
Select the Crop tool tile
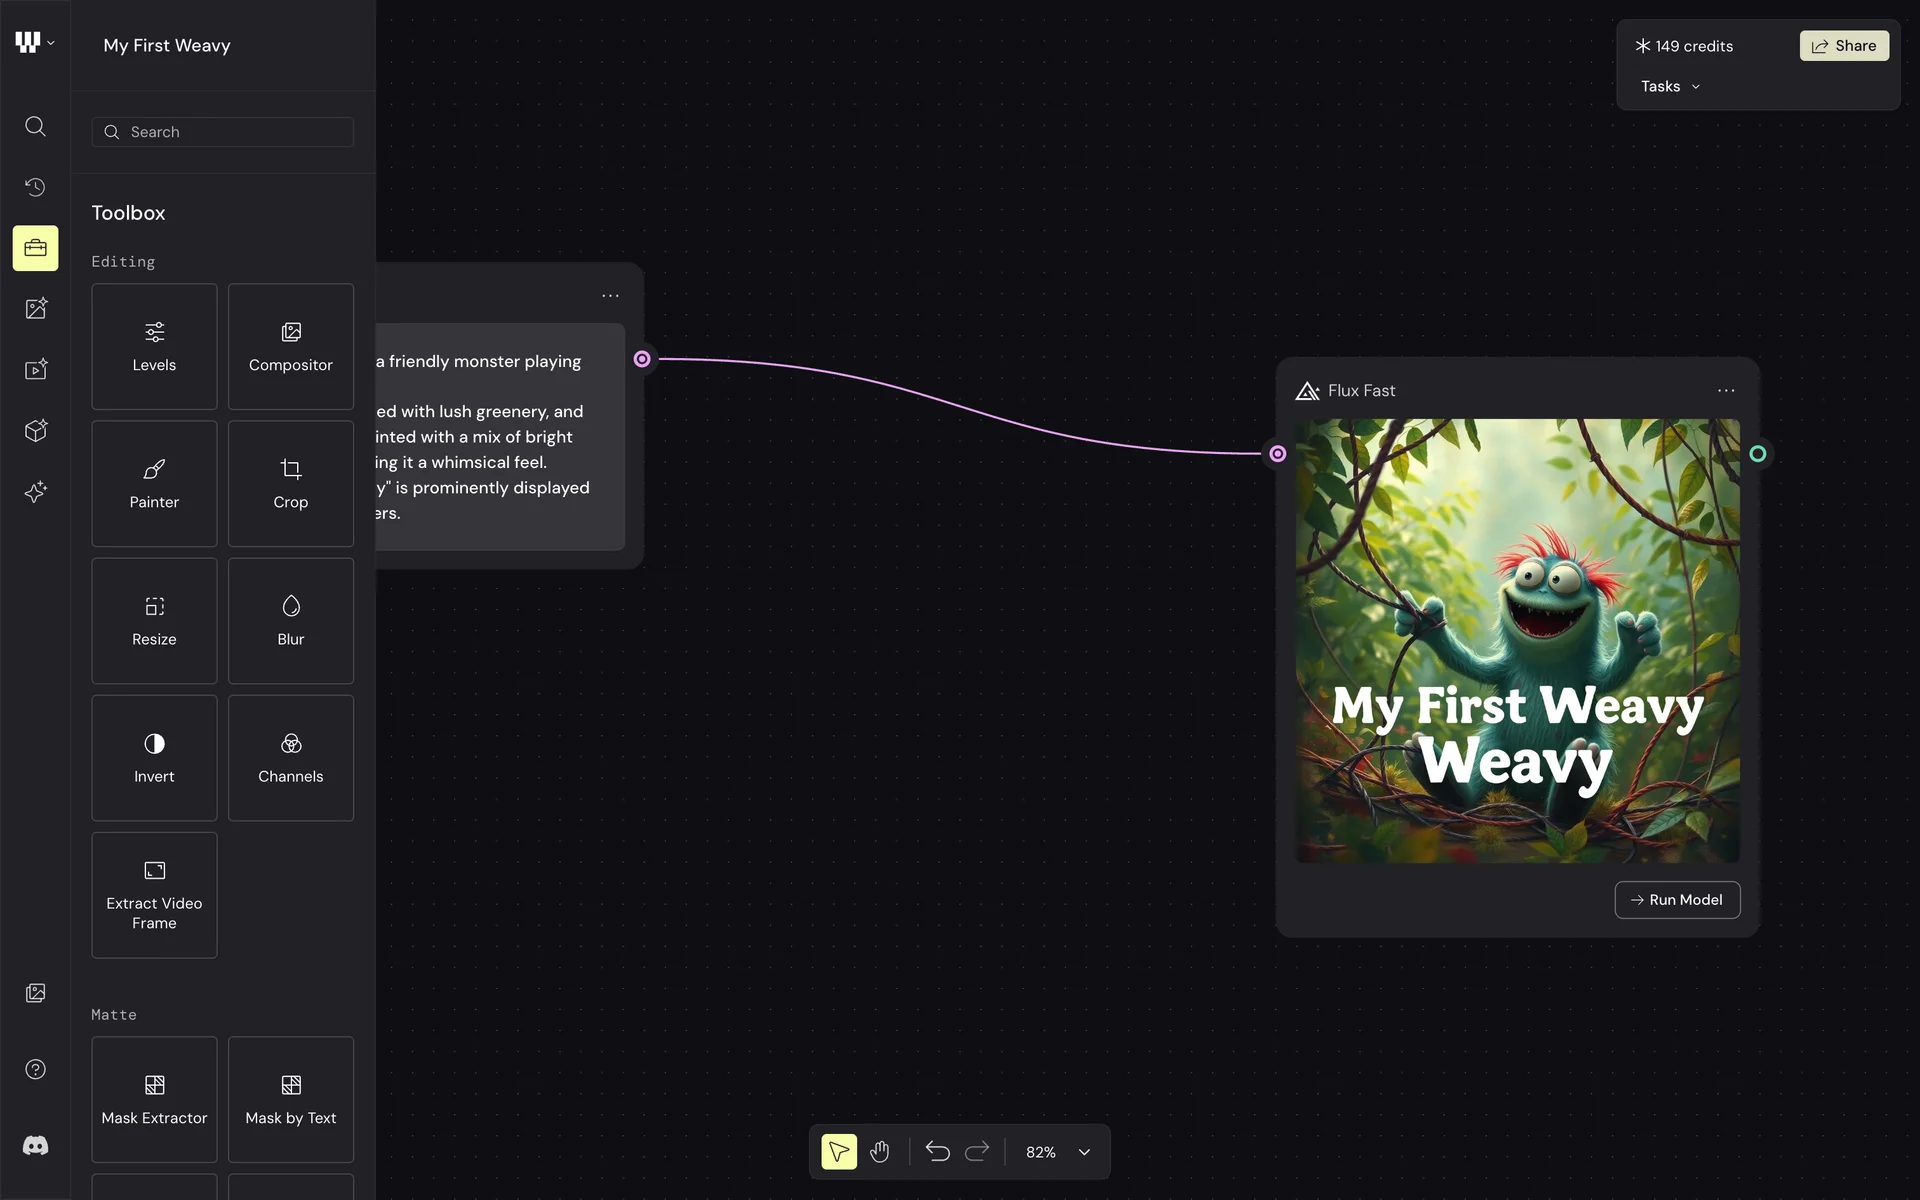click(x=291, y=483)
